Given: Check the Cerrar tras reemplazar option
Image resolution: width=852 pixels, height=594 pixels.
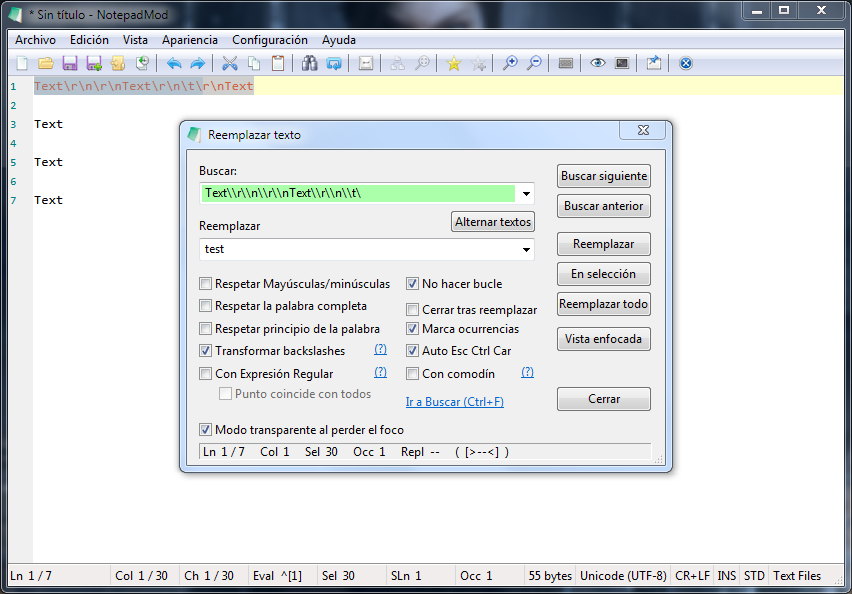Looking at the screenshot, I should [412, 309].
